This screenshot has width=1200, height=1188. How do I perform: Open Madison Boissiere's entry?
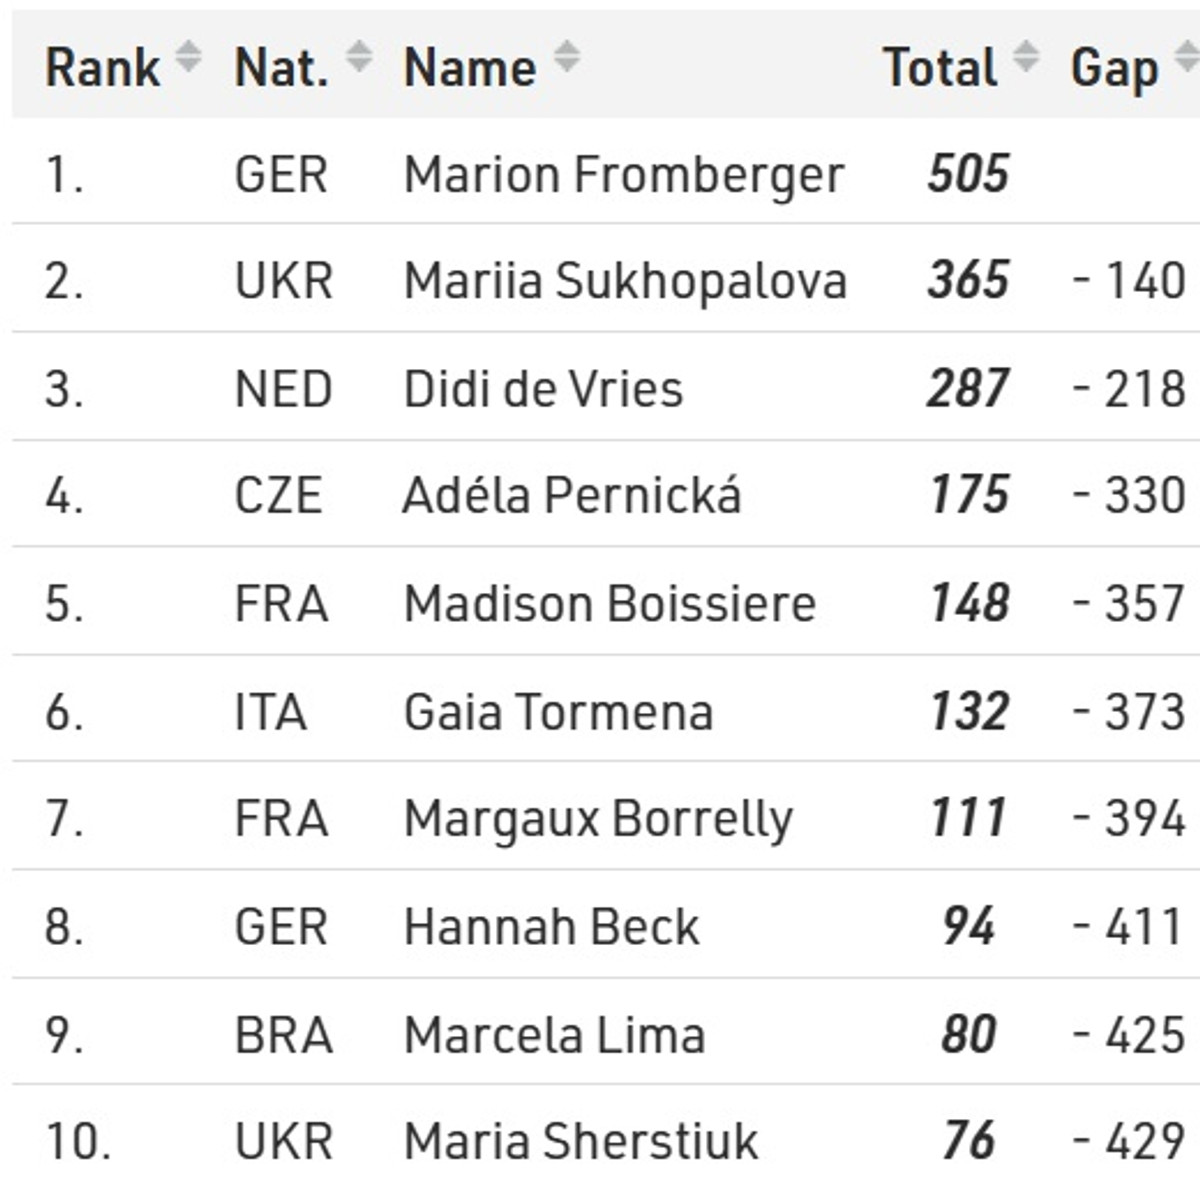click(x=610, y=603)
